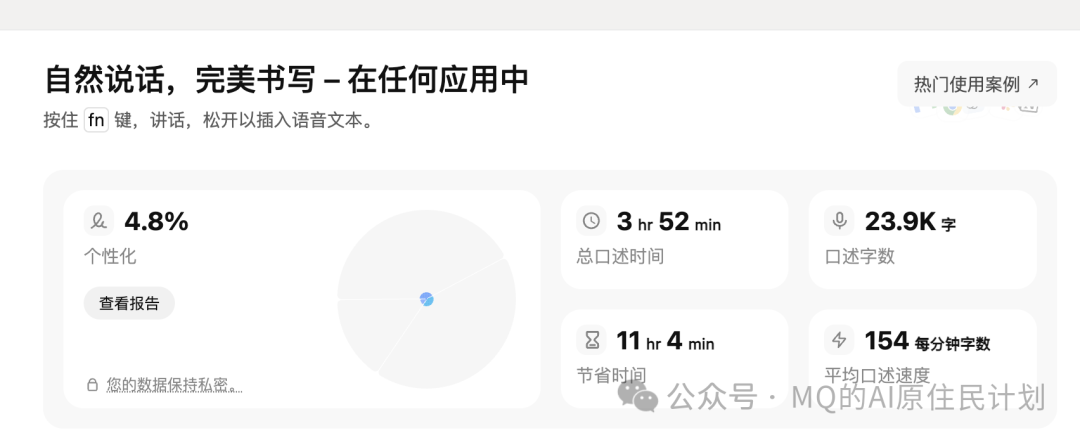Click the 总口述时间 label
Viewport: 1080px width, 440px height.
tap(620, 256)
